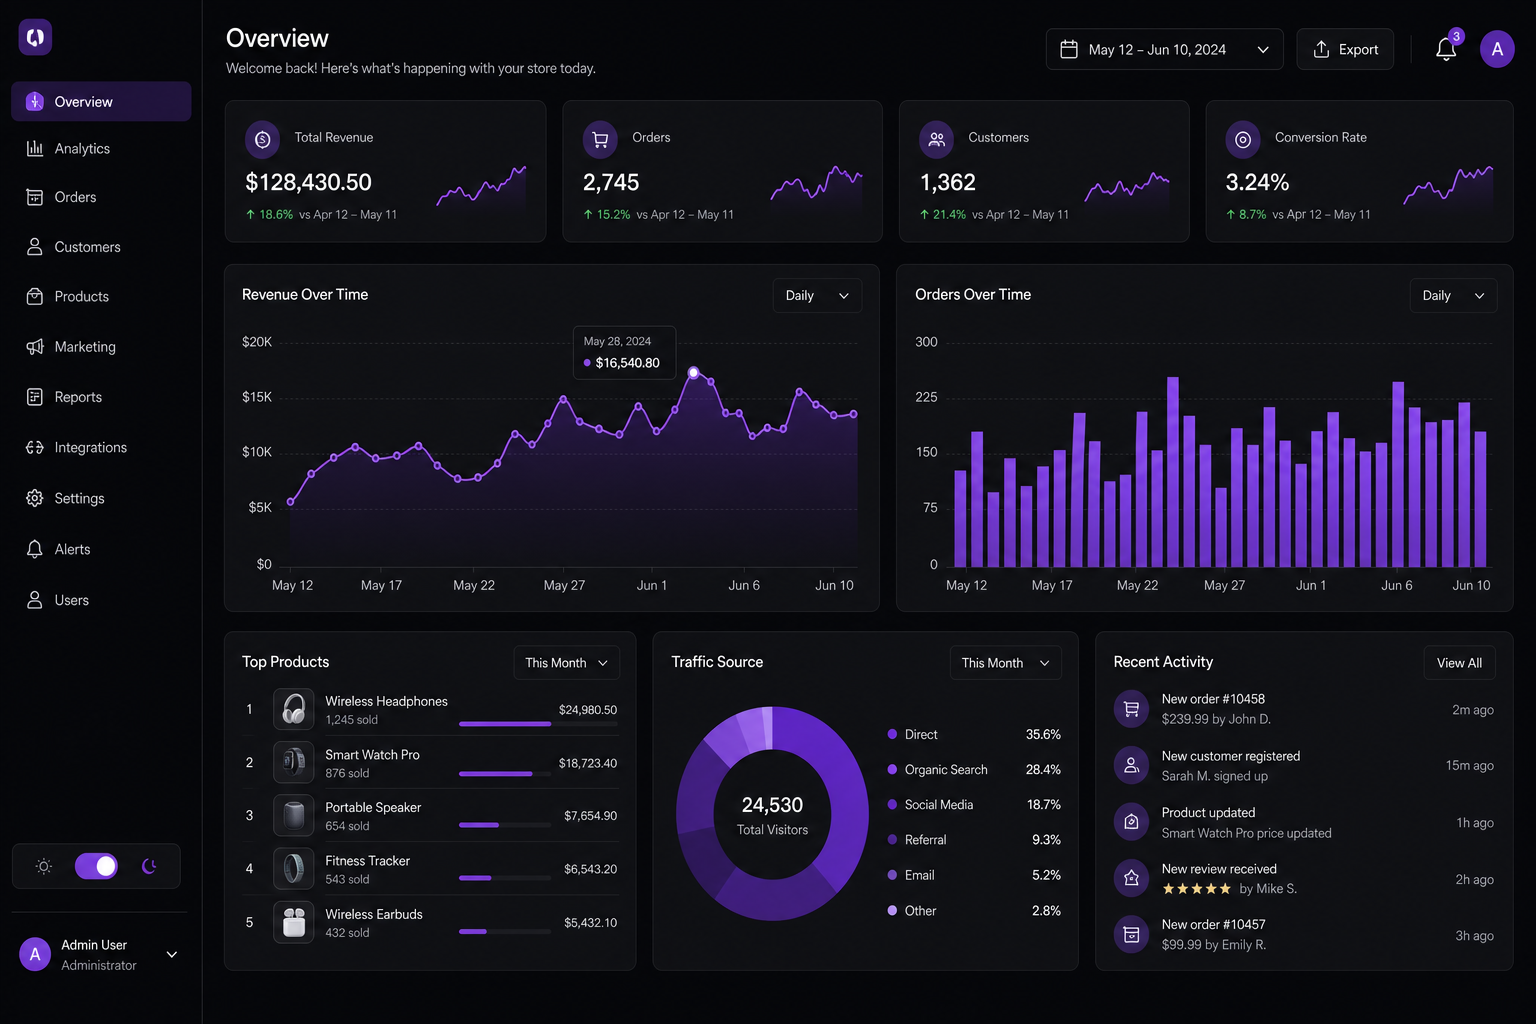1536x1024 pixels.
Task: Click the Export button
Action: [x=1345, y=49]
